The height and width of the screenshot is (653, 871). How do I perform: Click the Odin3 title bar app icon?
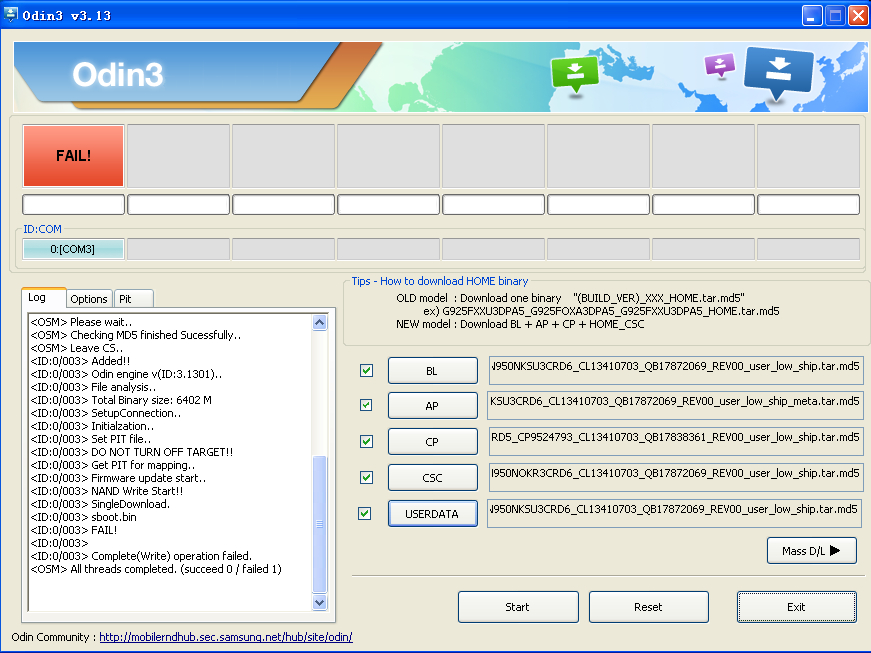[10, 15]
